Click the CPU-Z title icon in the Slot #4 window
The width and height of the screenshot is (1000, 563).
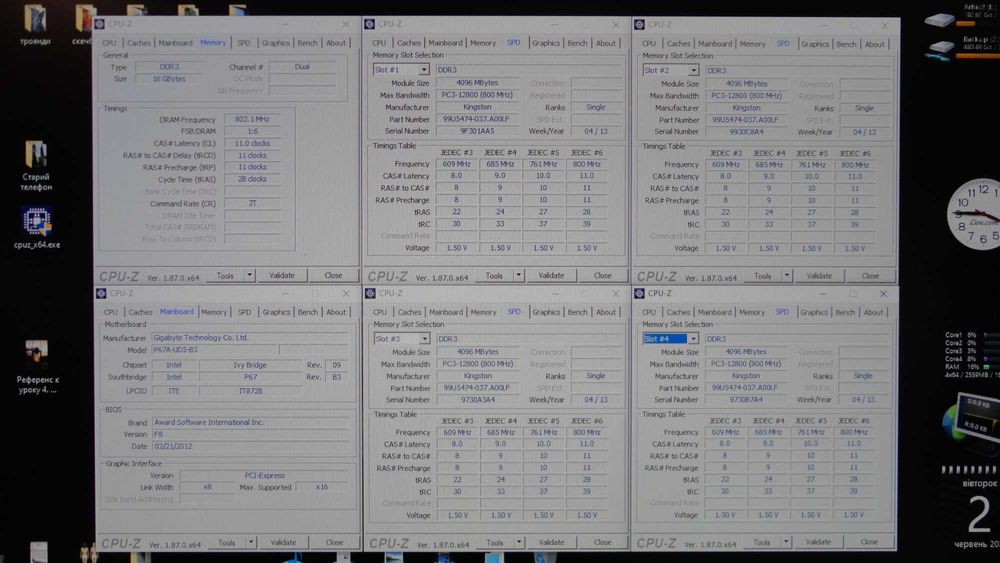tap(639, 293)
